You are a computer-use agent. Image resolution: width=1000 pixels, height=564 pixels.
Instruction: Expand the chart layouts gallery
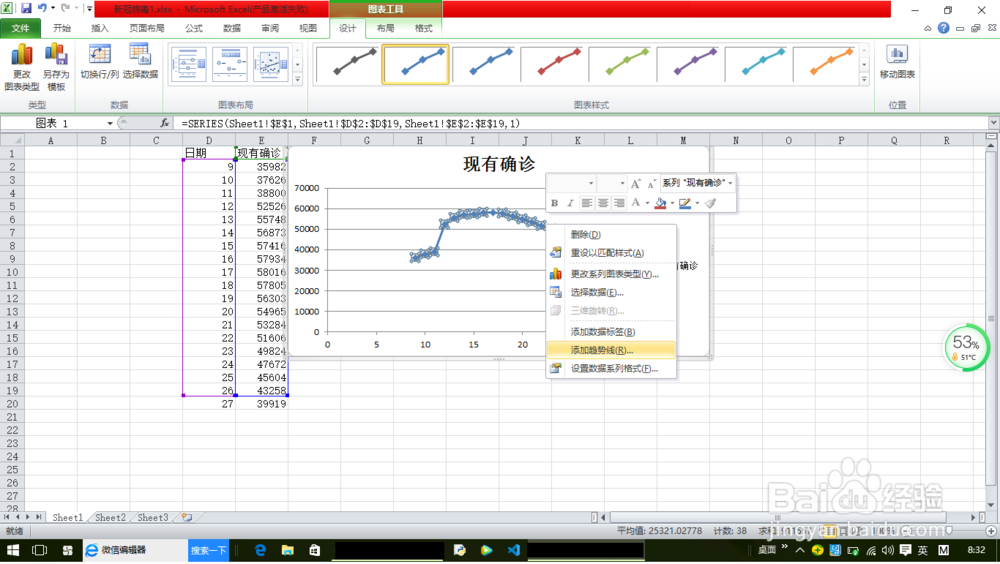click(x=297, y=80)
